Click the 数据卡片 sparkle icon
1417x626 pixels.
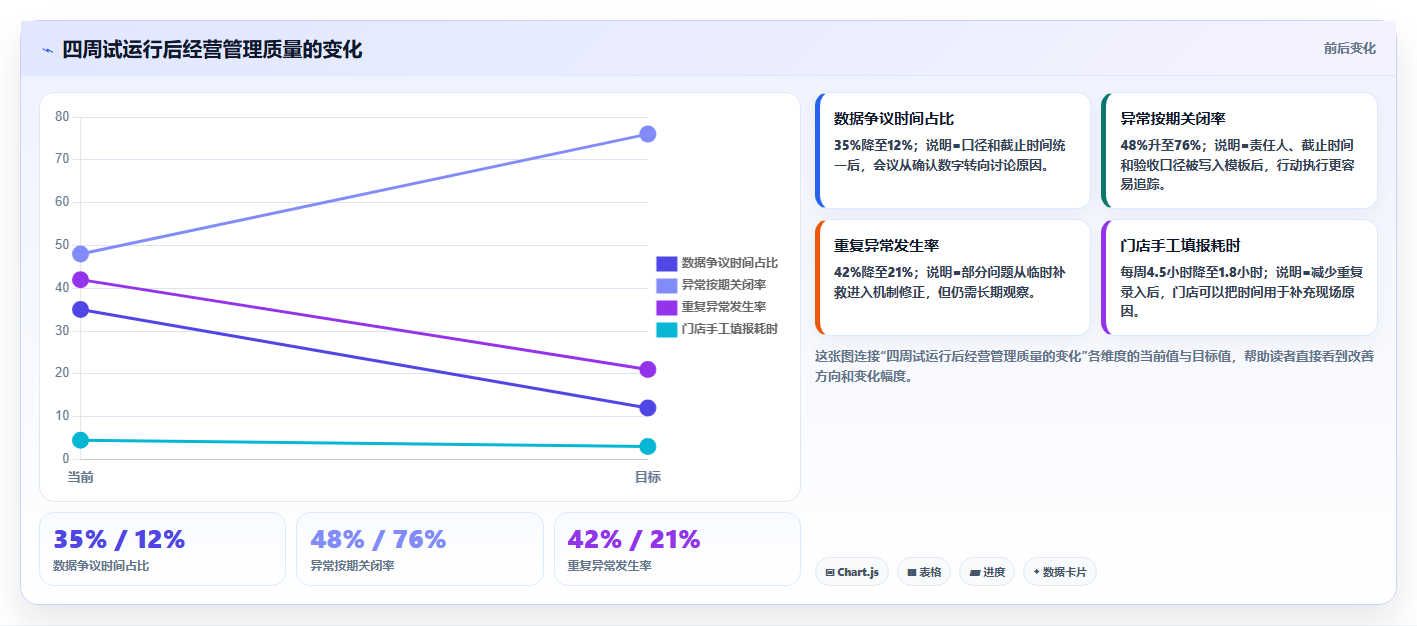1036,573
